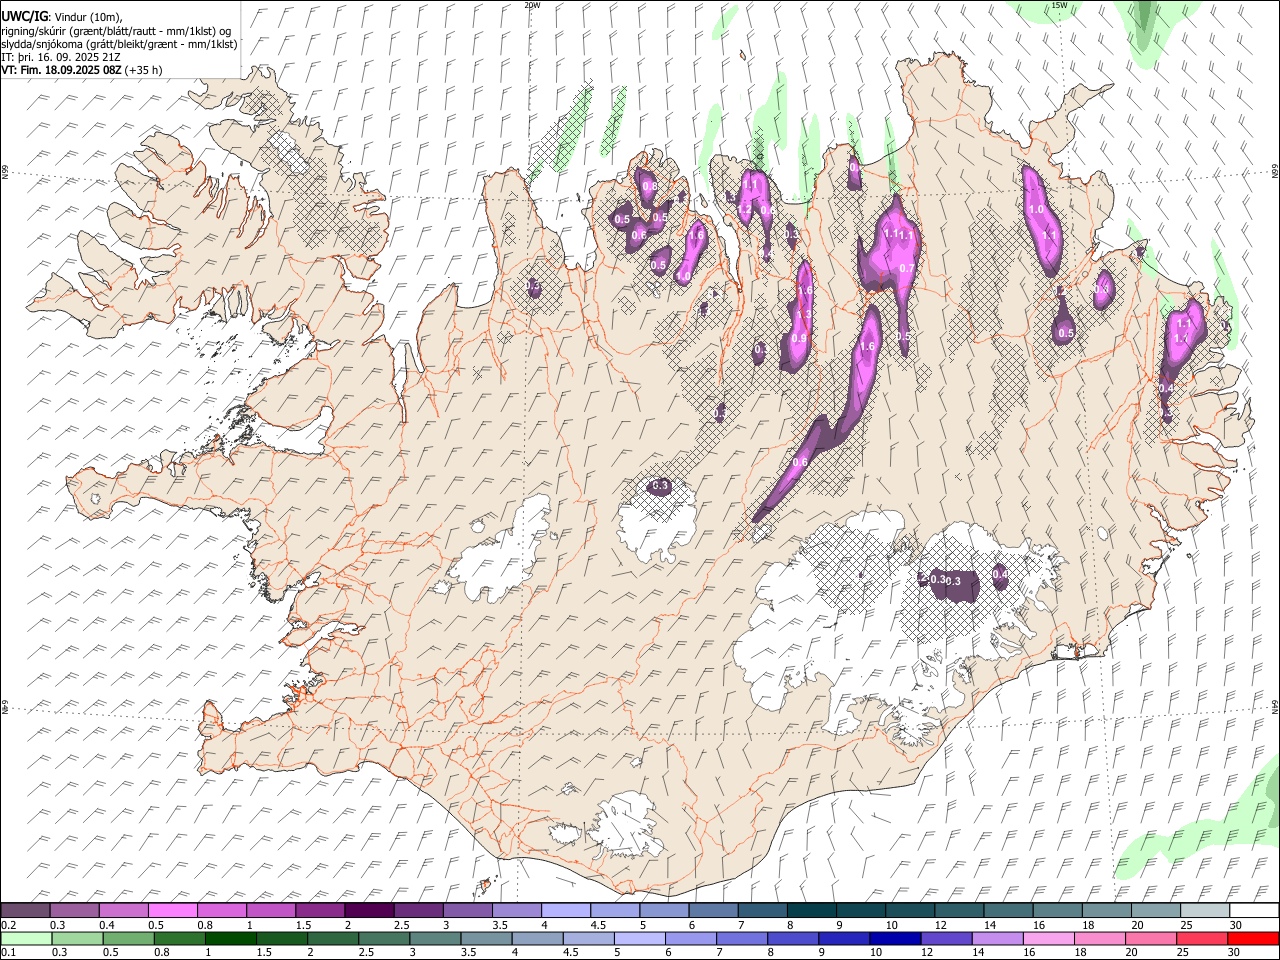The width and height of the screenshot is (1280, 960).
Task: Click the '20W' longitude label at the top
Action: point(532,5)
